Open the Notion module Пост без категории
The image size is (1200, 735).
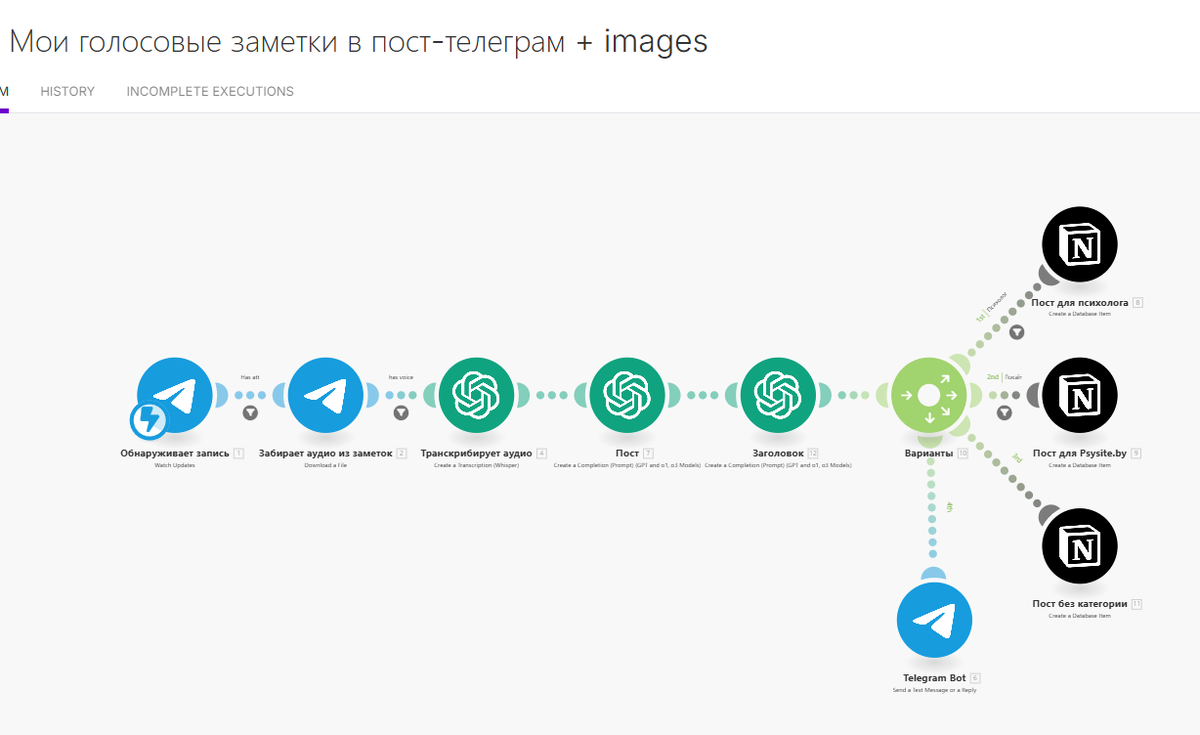tap(1080, 546)
